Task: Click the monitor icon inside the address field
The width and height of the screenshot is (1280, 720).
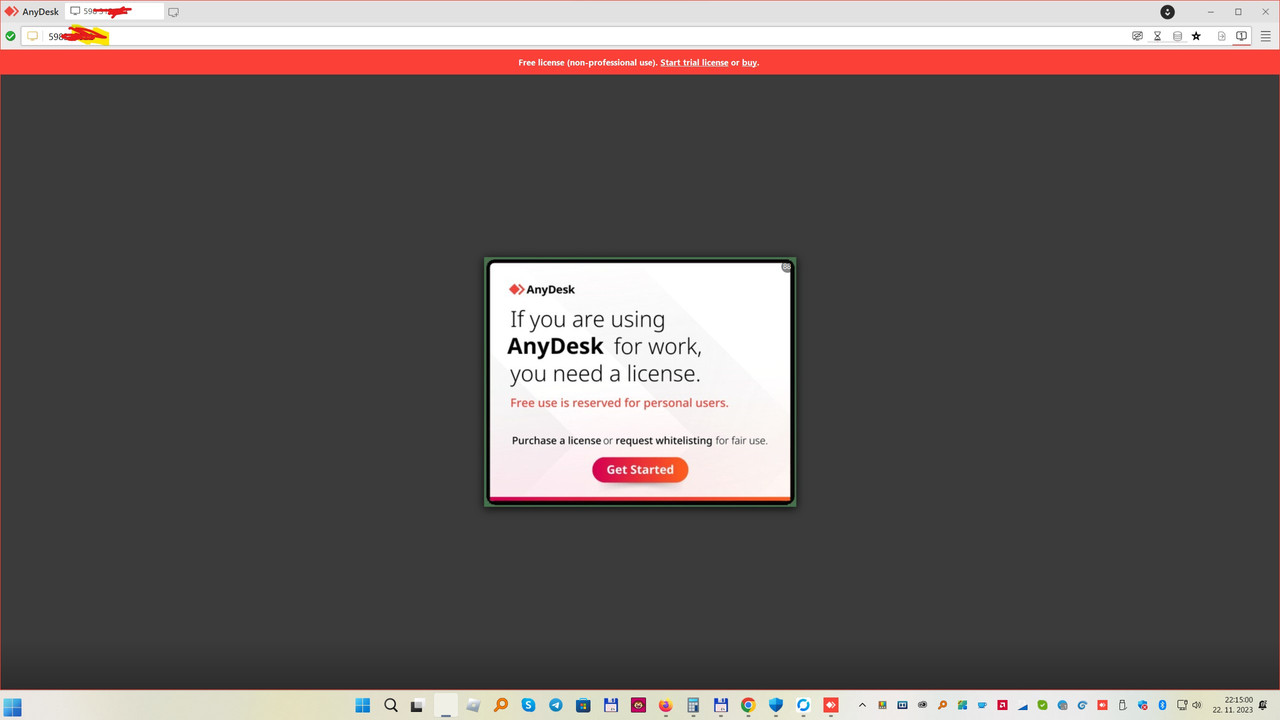Action: (x=33, y=36)
